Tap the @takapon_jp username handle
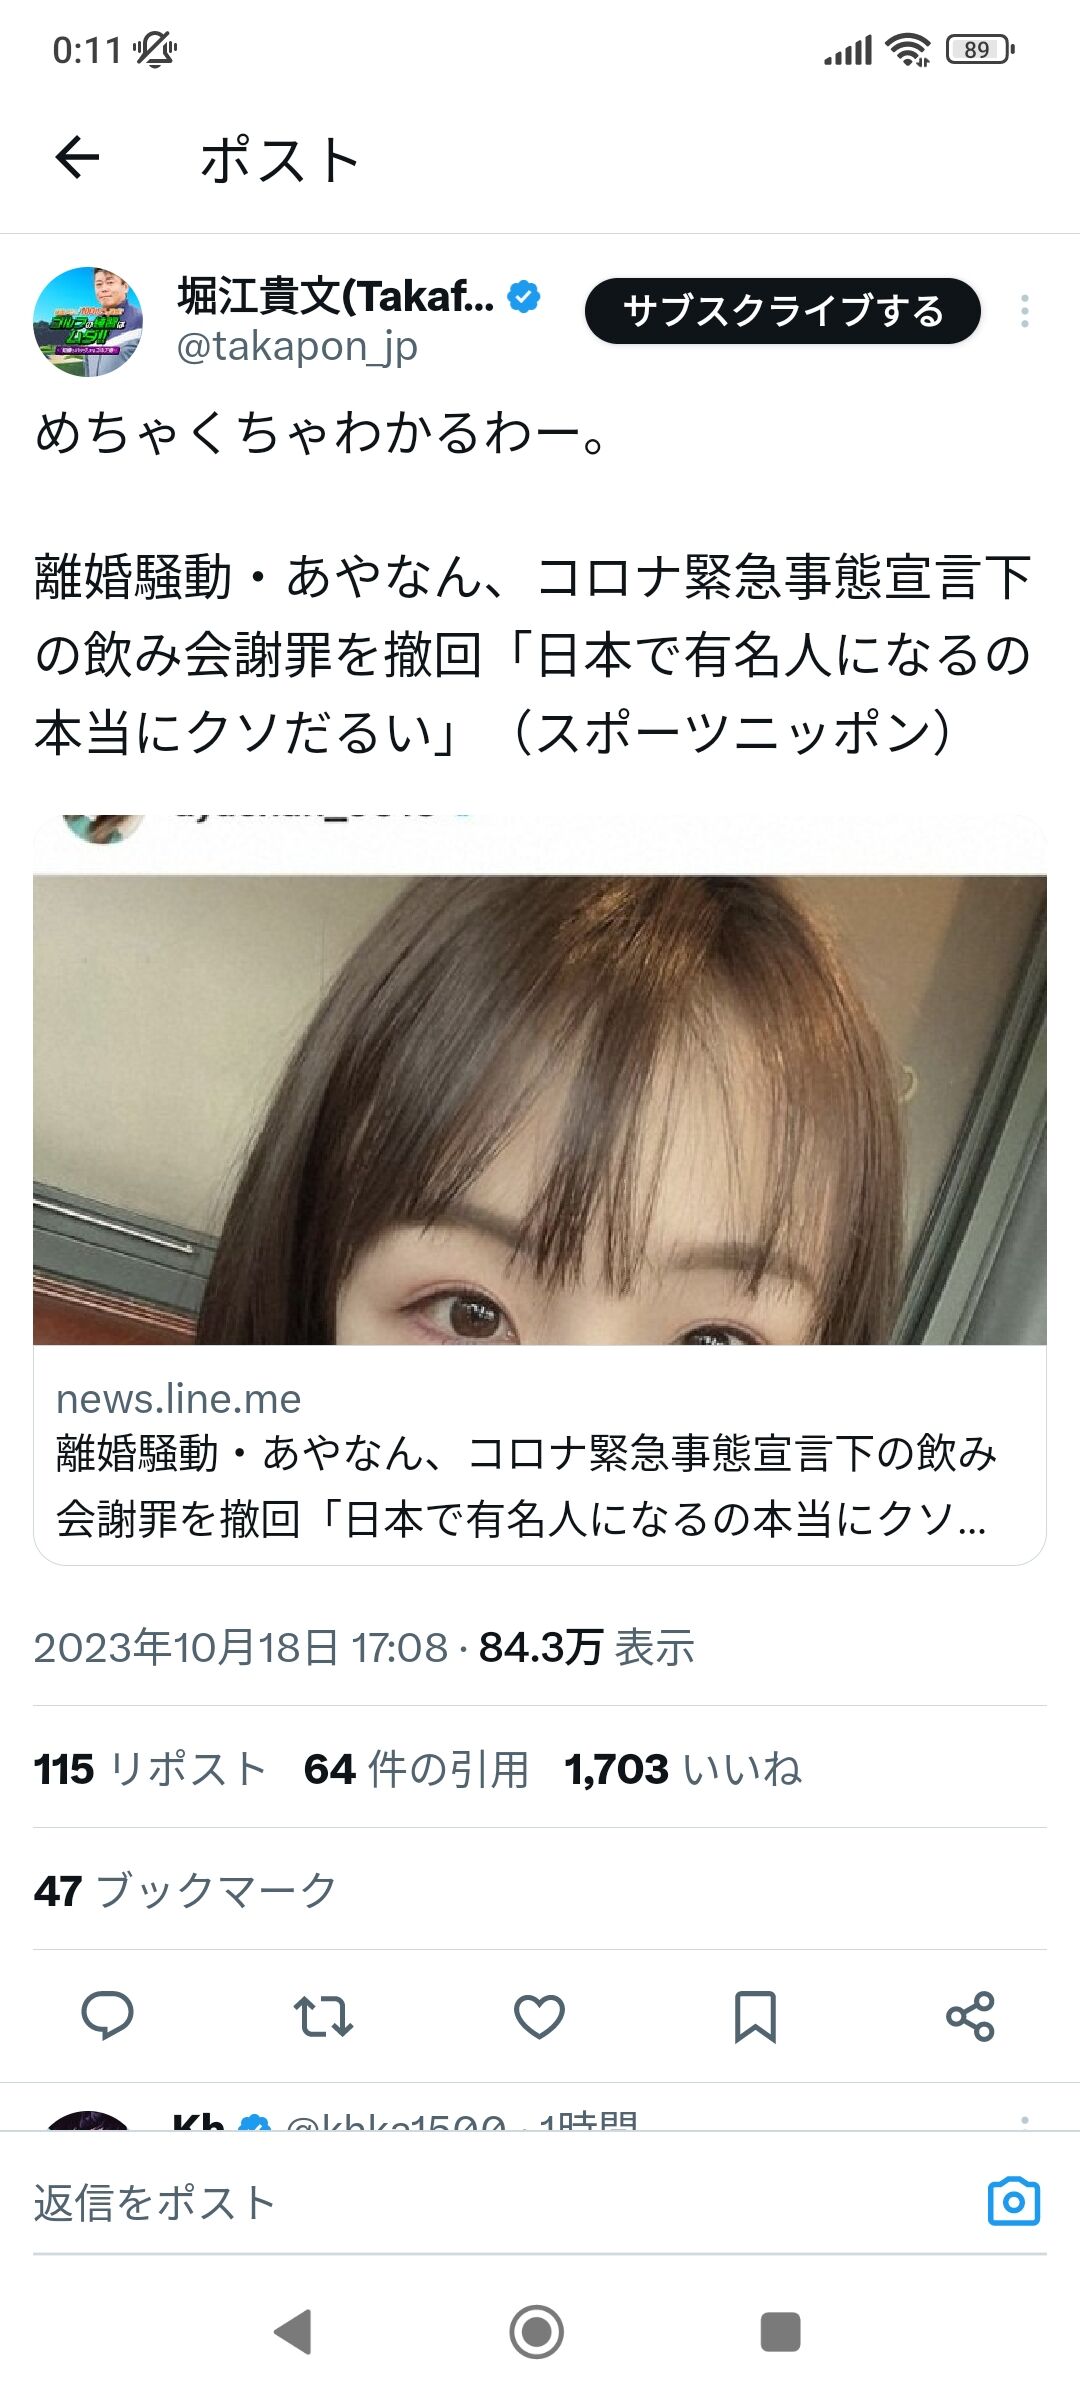Screen dimensions: 1080x2400 tap(297, 347)
